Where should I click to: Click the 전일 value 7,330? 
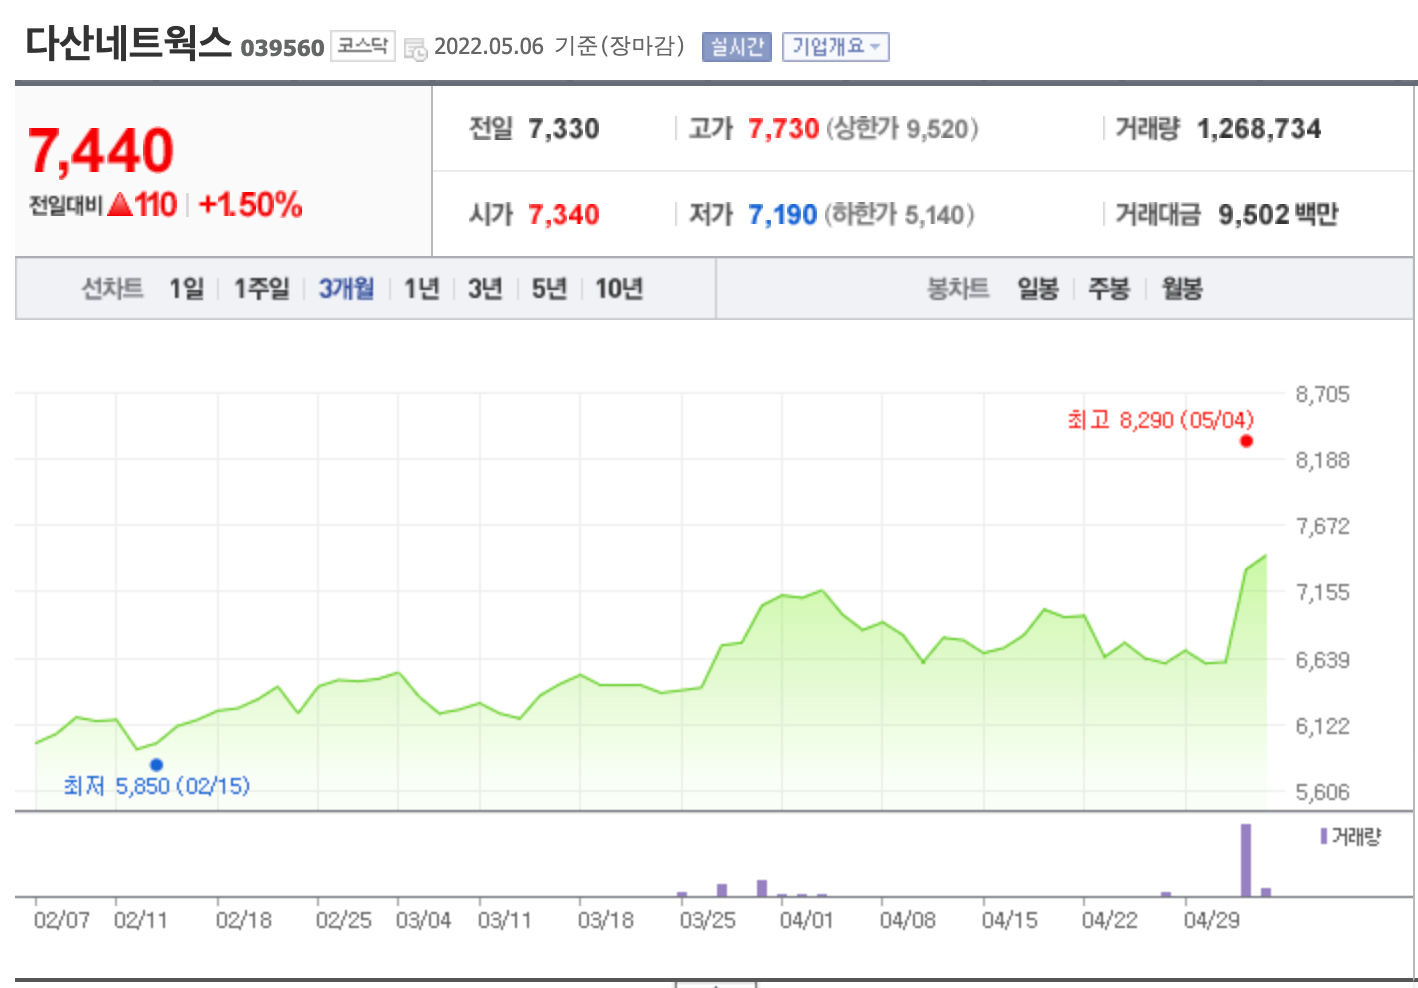coord(564,129)
